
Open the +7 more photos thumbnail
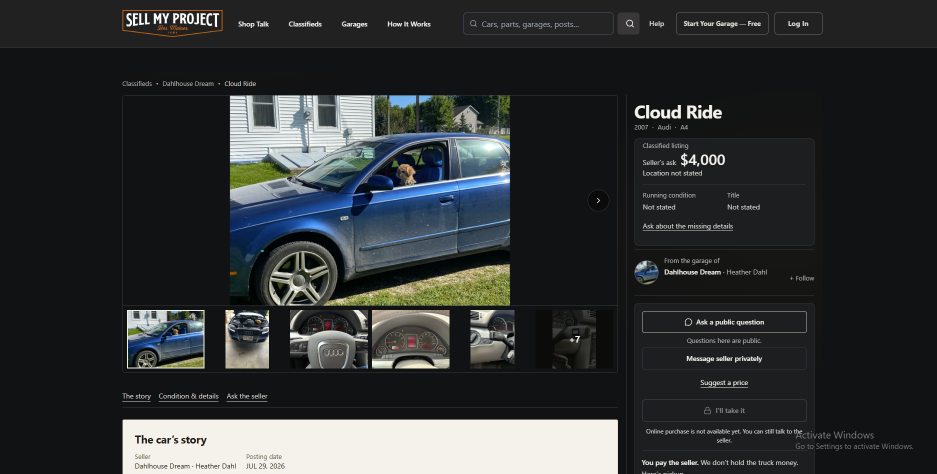(574, 339)
